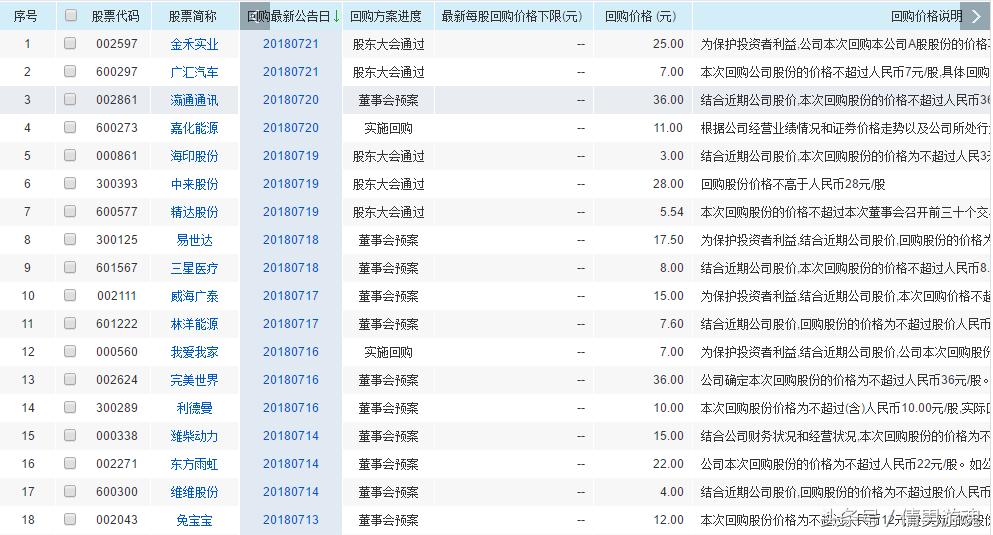The image size is (993, 535).
Task: Click the 最新每股回购价格下限 header
Action: click(x=511, y=16)
